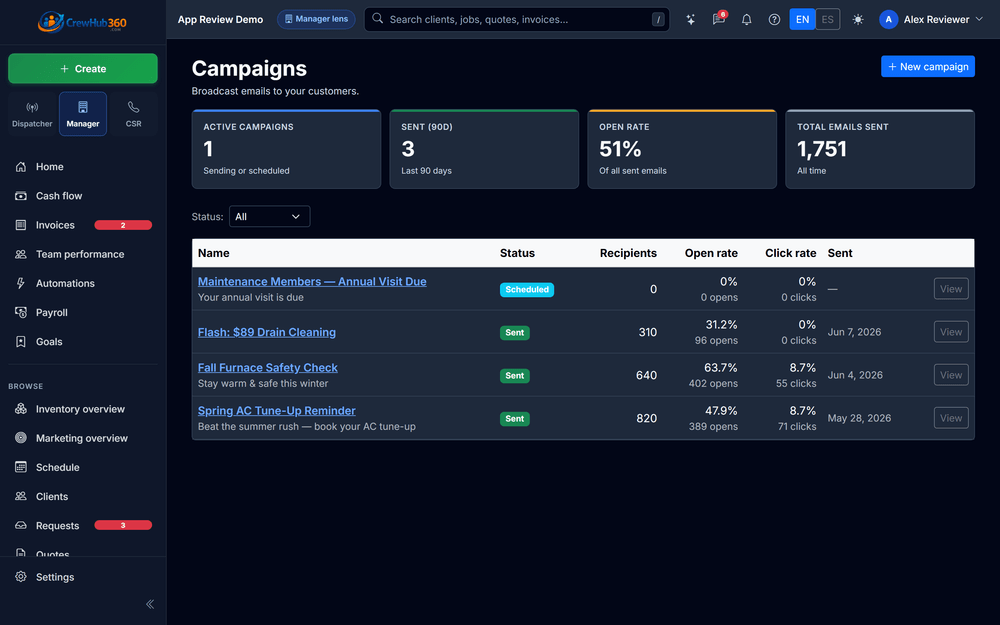Click the Manager lens badge
The image size is (1000, 625).
(x=316, y=19)
